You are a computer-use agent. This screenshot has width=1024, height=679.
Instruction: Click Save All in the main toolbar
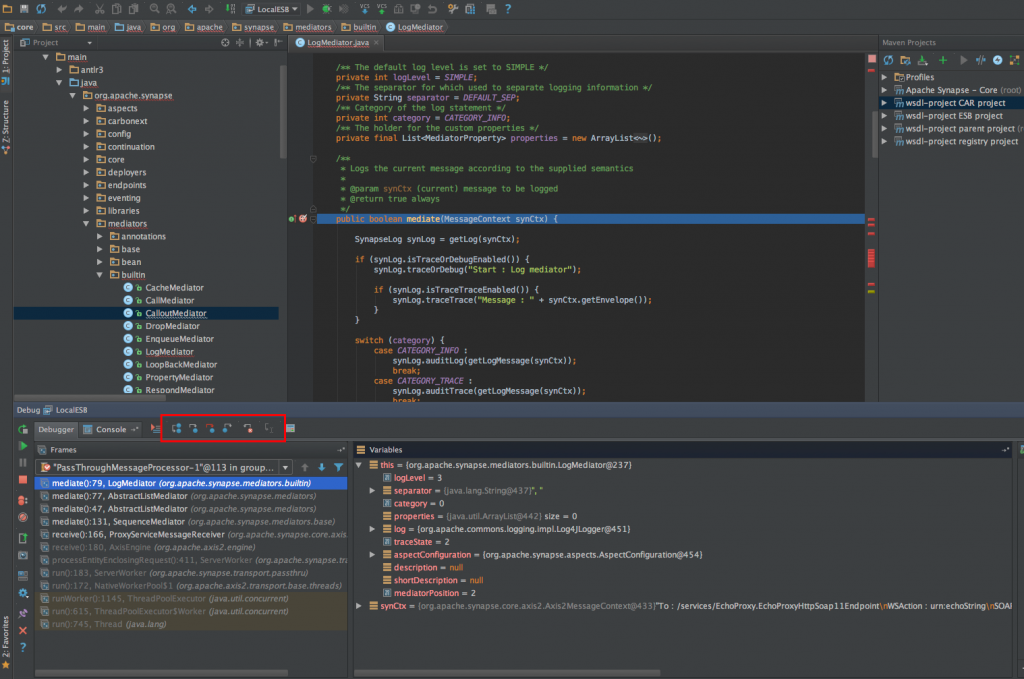[24, 9]
